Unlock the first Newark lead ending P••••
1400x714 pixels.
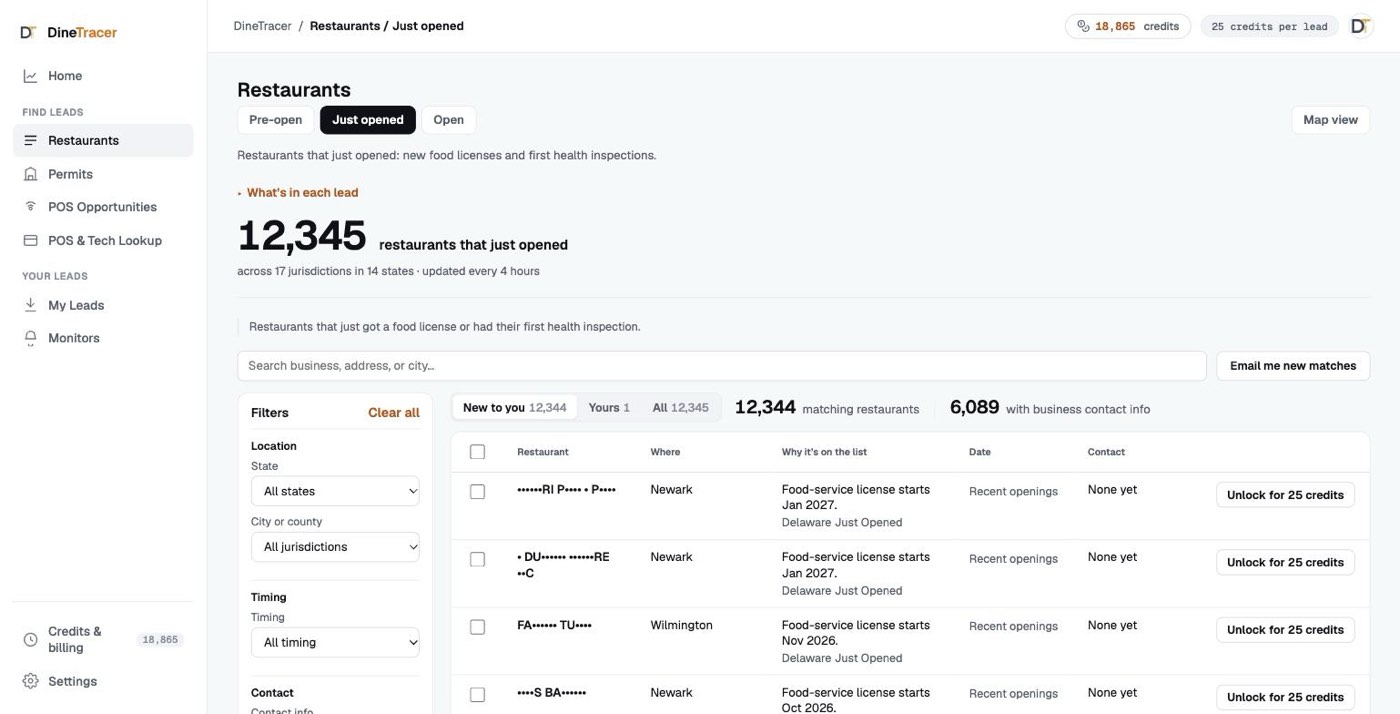(x=1285, y=495)
